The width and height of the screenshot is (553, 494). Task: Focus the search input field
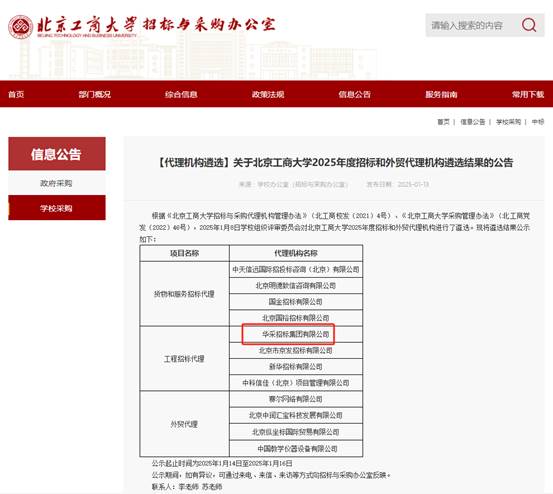[472, 25]
